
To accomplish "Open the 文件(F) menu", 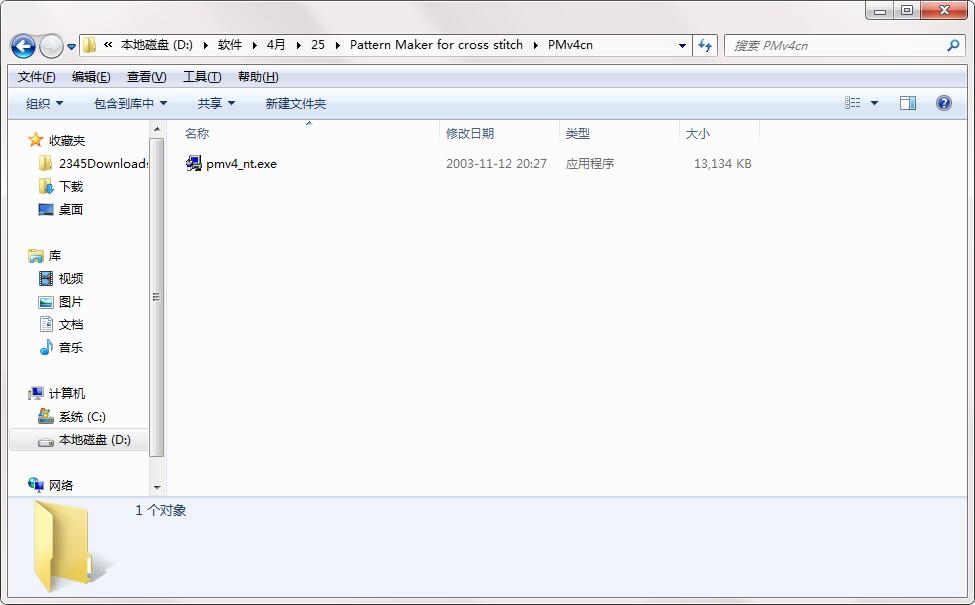I will tap(37, 76).
